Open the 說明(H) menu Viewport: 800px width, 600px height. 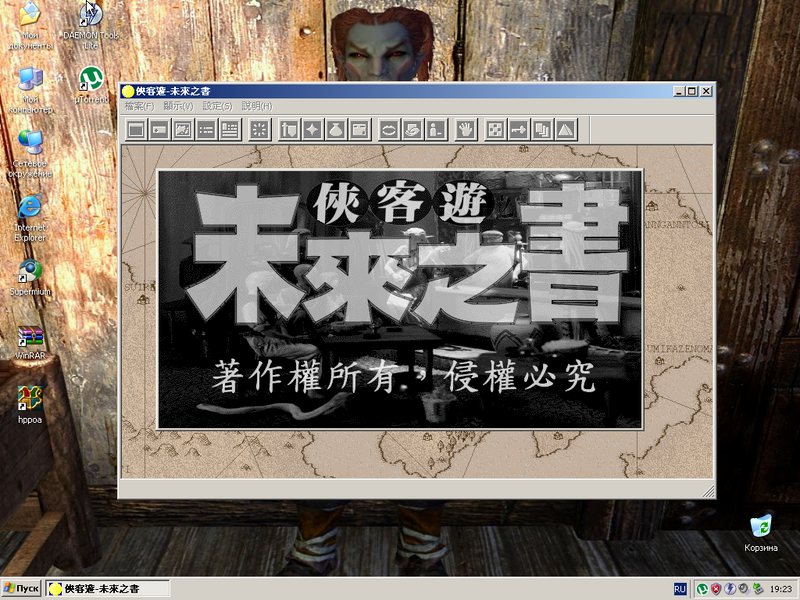point(257,106)
